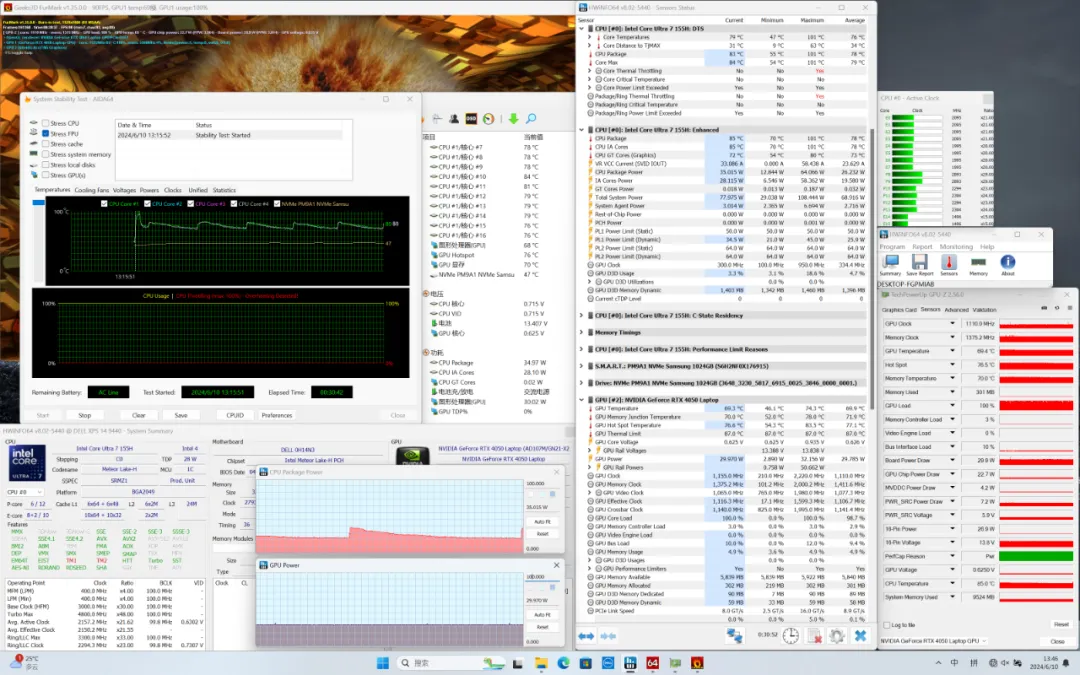Enable the Stress cache checkbox
This screenshot has width=1080, height=675.
[x=45, y=144]
